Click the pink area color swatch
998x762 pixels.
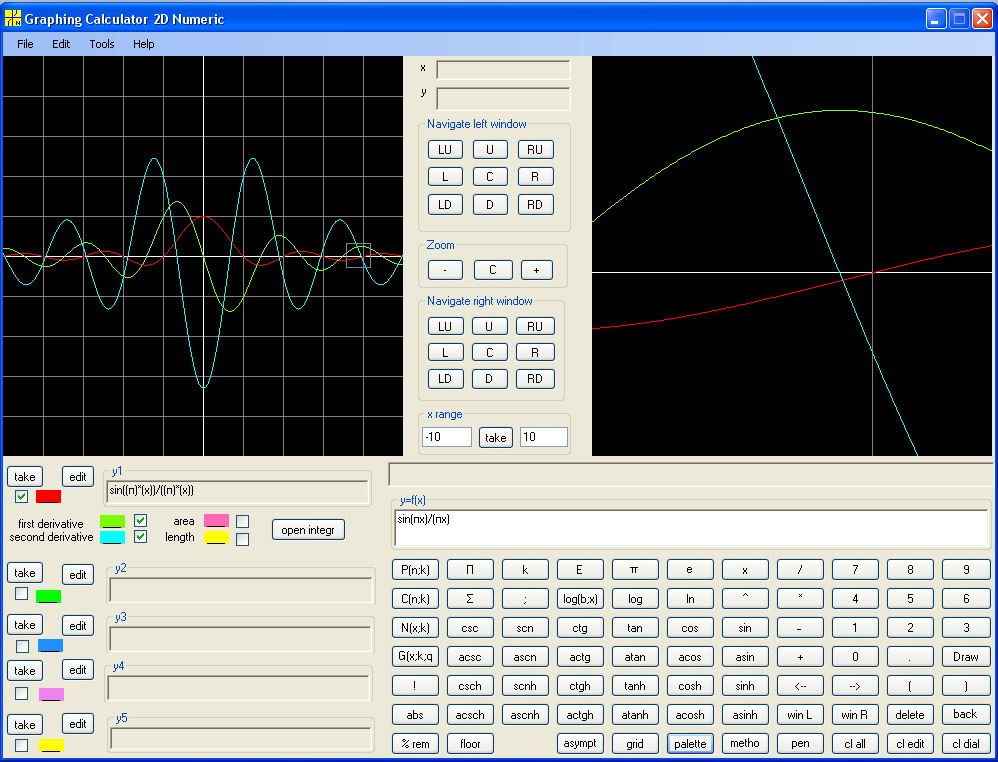tap(216, 521)
